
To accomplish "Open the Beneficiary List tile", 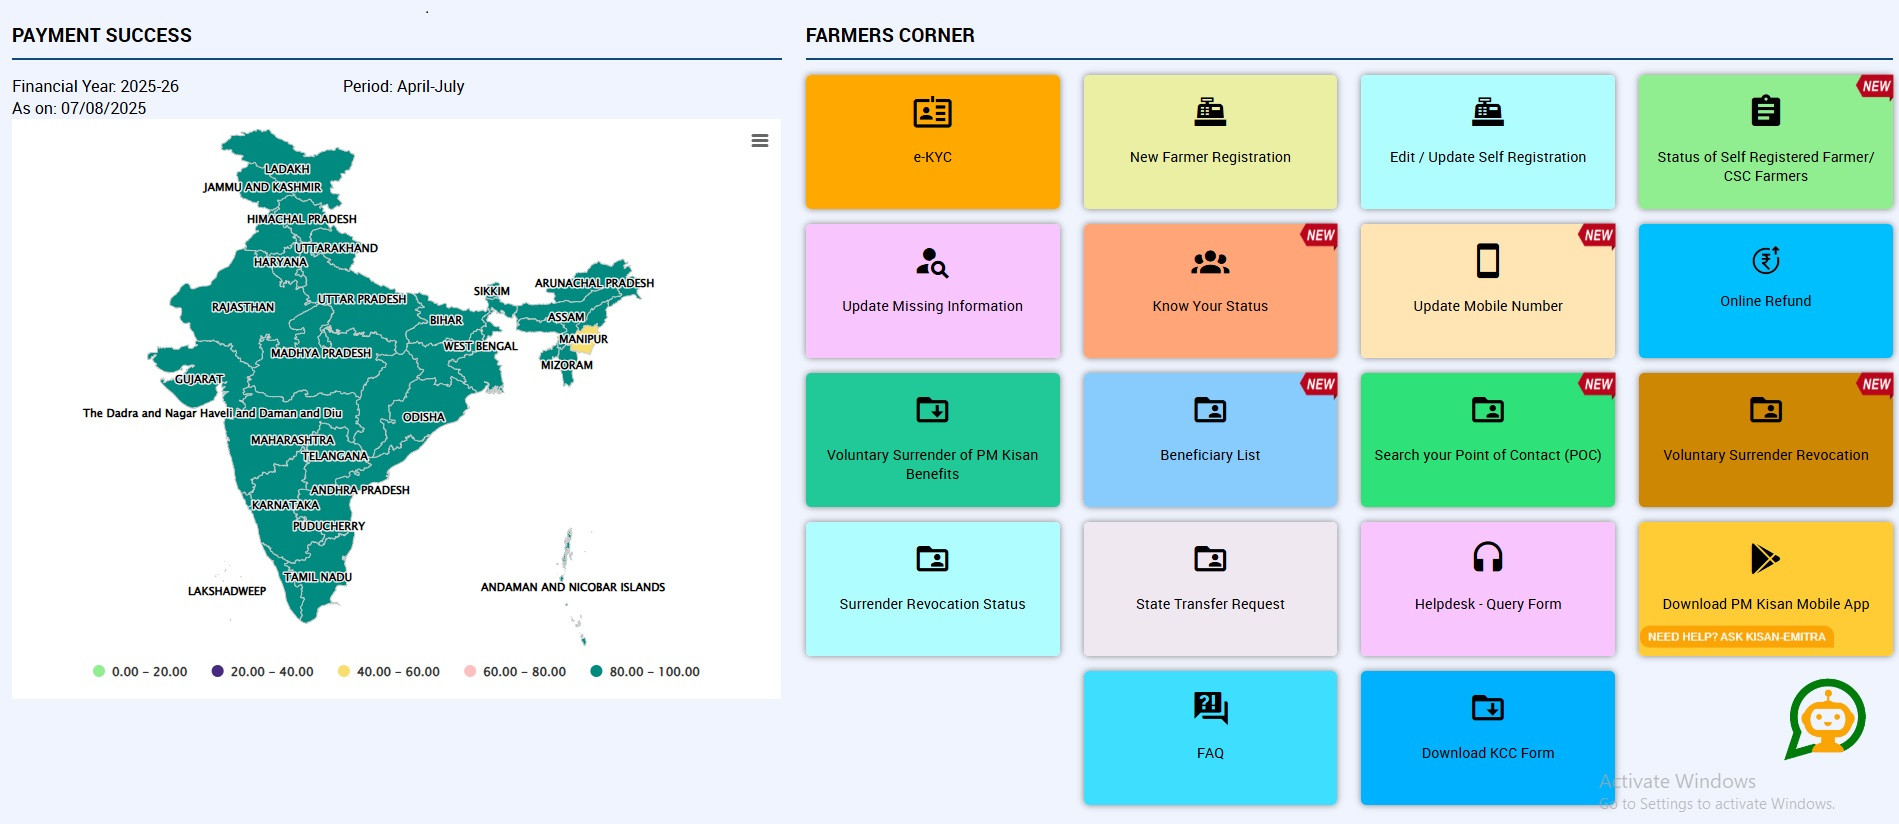I will [x=1210, y=440].
